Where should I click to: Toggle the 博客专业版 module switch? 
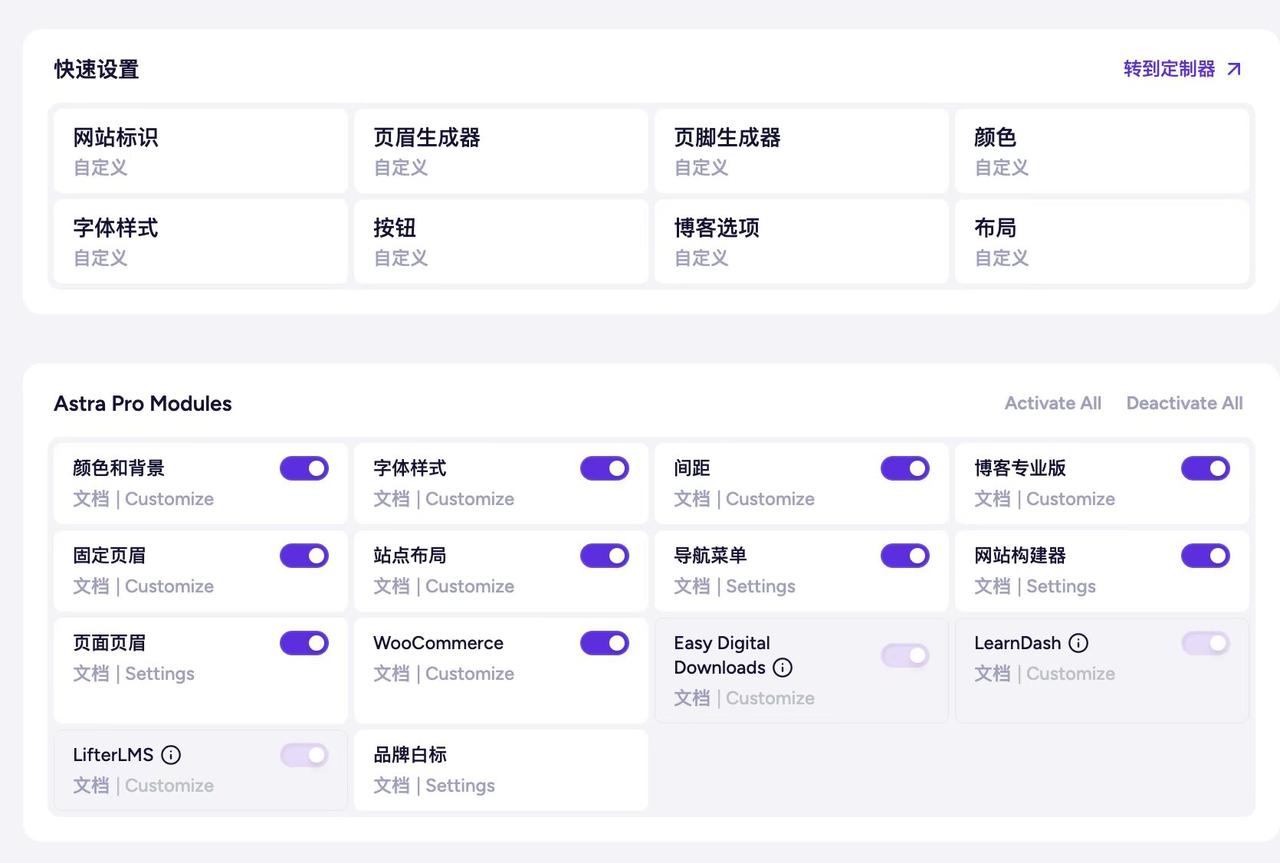pos(1206,468)
